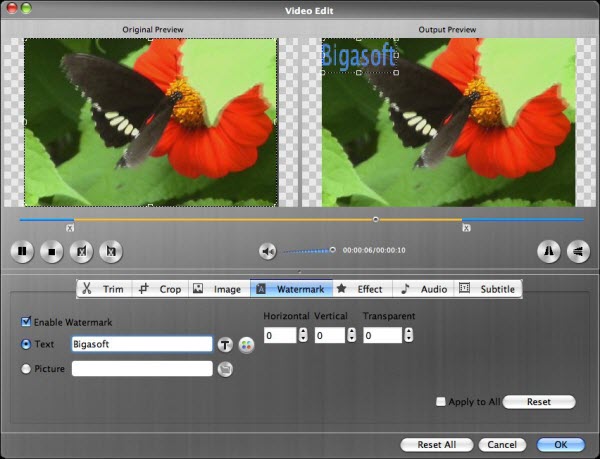Click the Transparent value field
The height and width of the screenshot is (459, 600).
(382, 335)
